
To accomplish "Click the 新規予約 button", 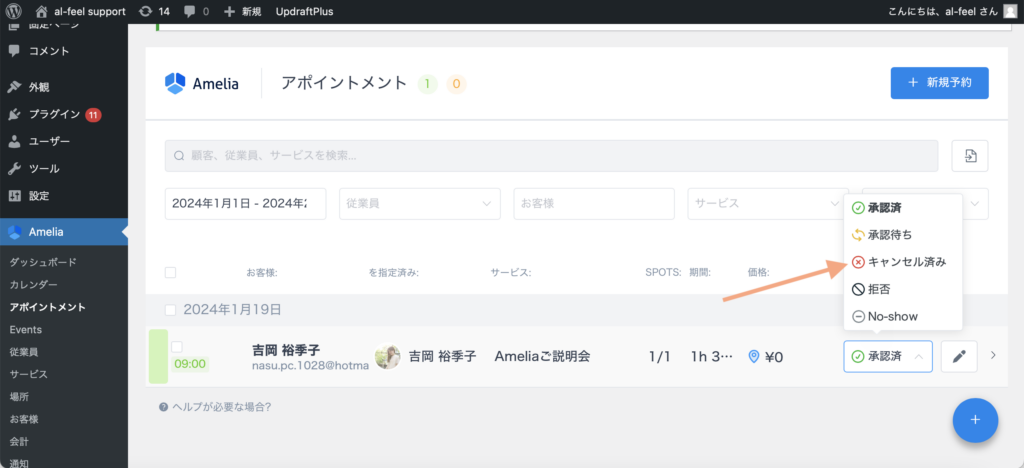I will pyautogui.click(x=939, y=83).
